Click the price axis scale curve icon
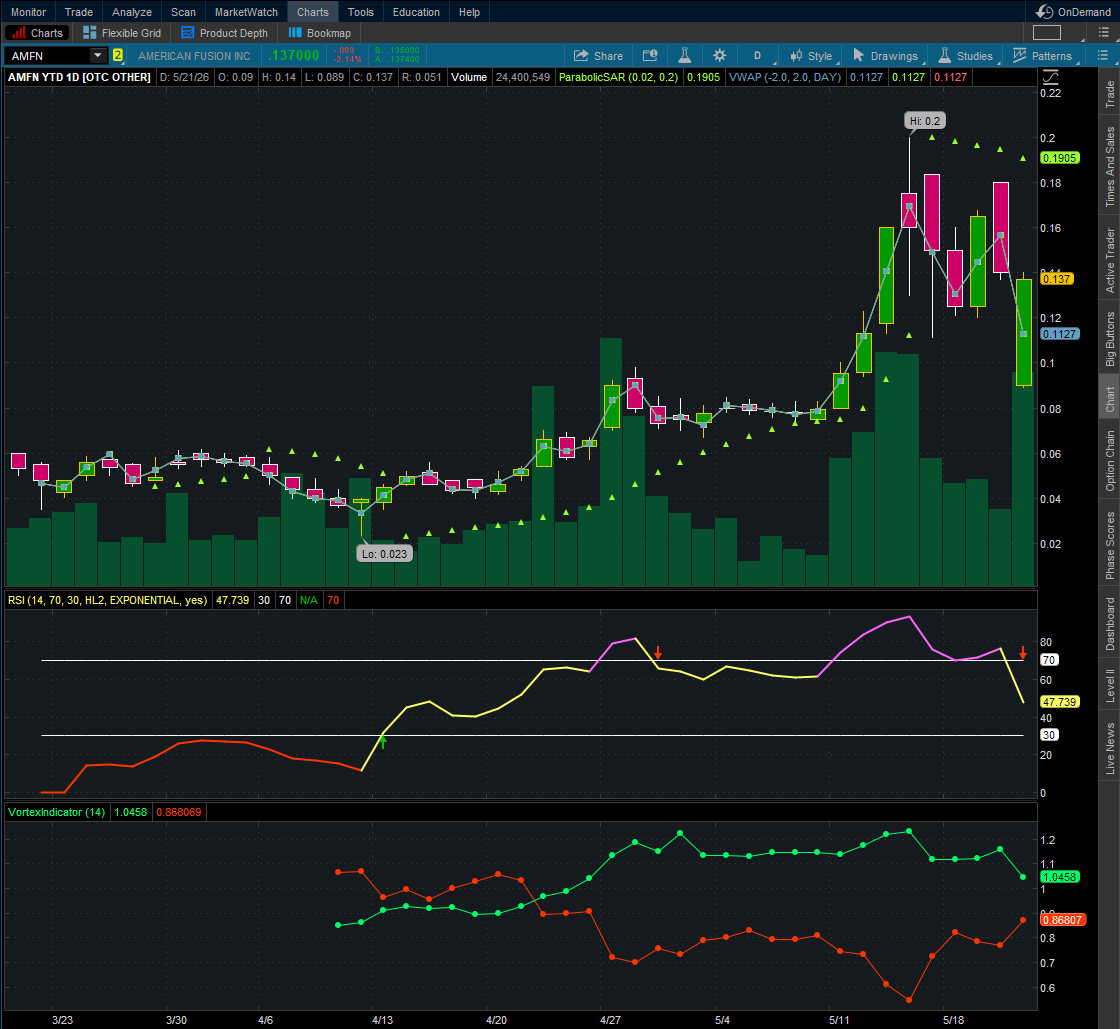 click(1051, 76)
